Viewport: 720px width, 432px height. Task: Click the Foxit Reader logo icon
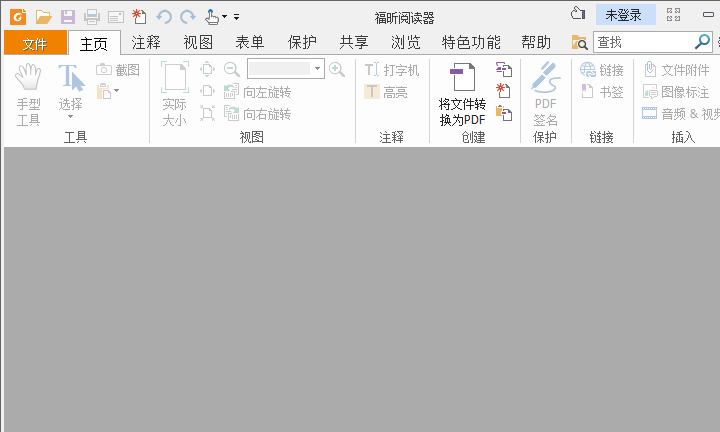coord(18,17)
